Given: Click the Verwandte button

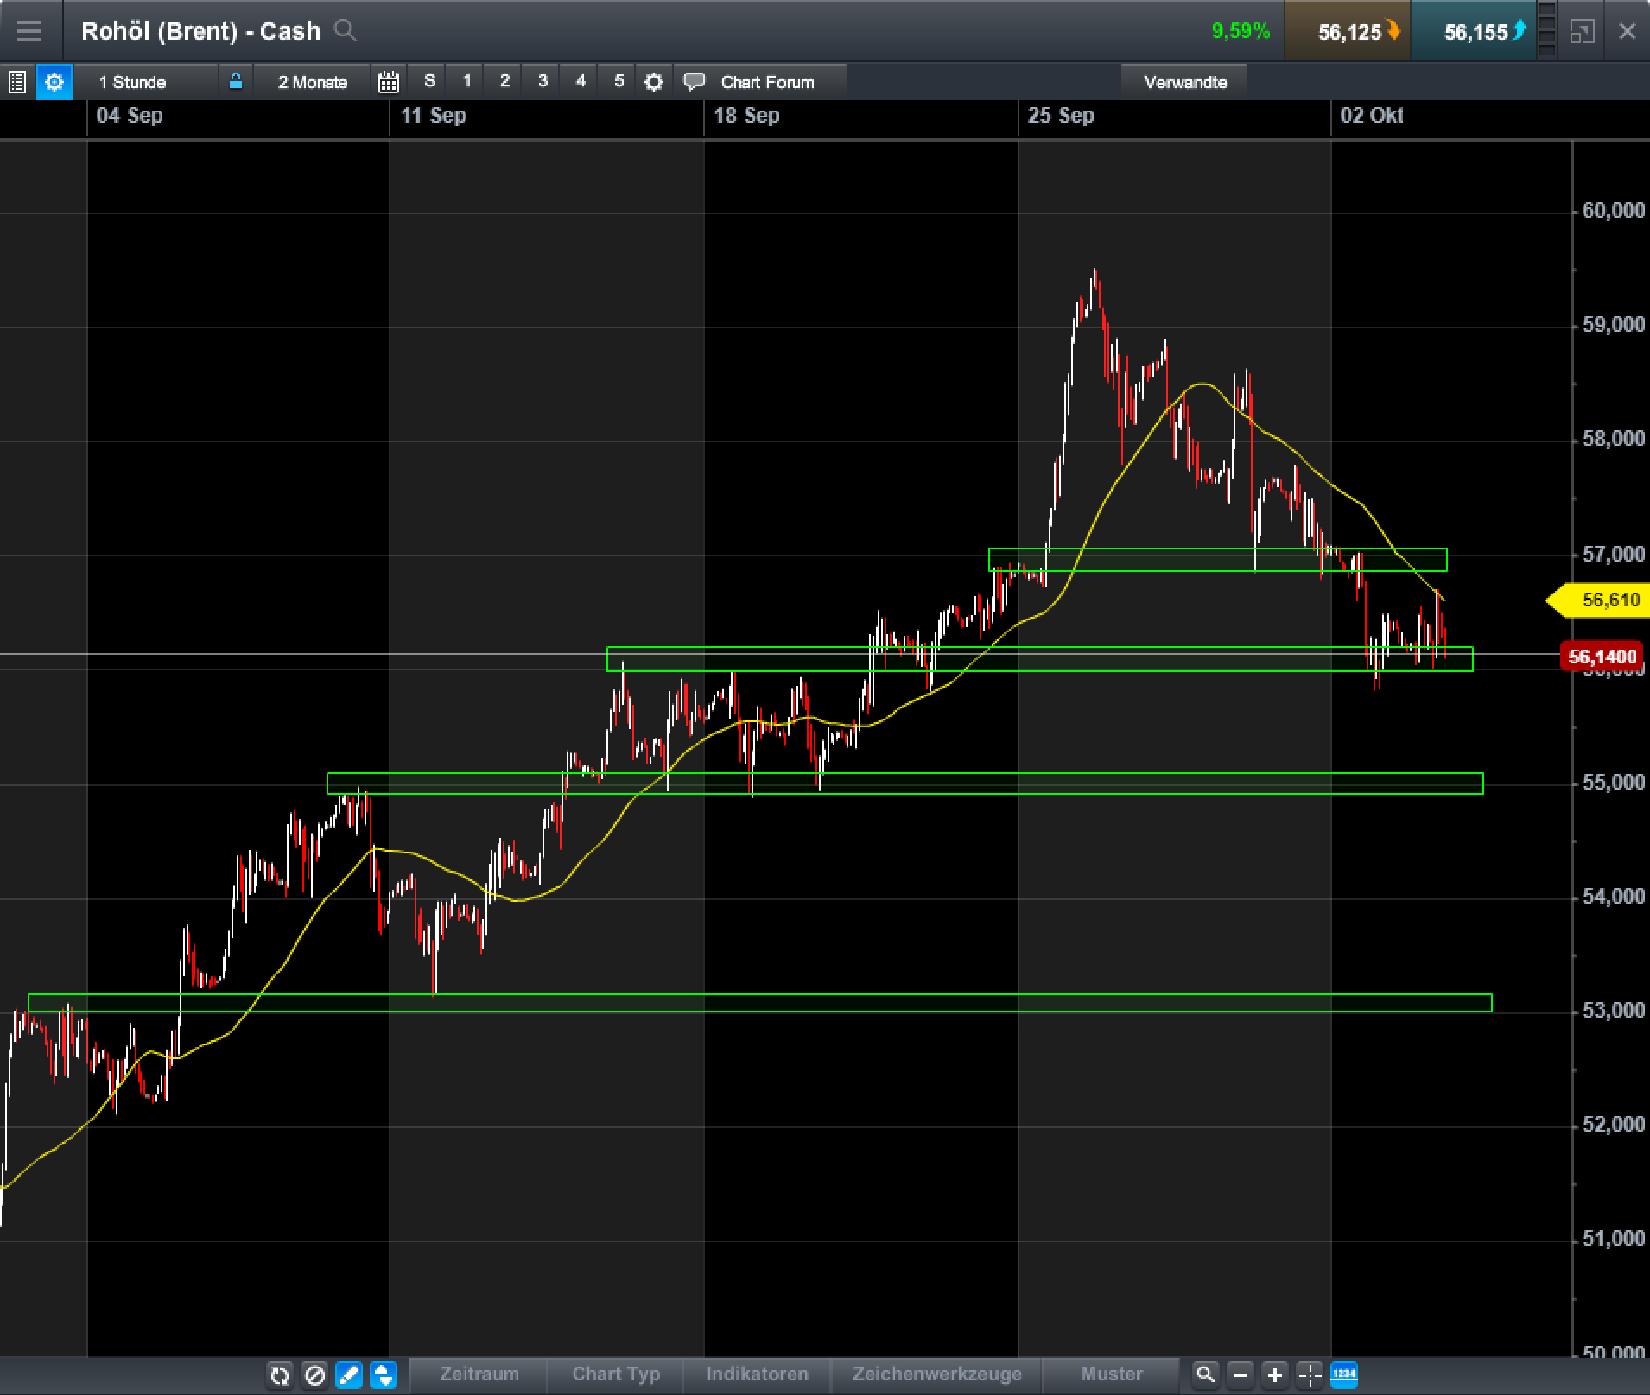Looking at the screenshot, I should pos(1186,82).
